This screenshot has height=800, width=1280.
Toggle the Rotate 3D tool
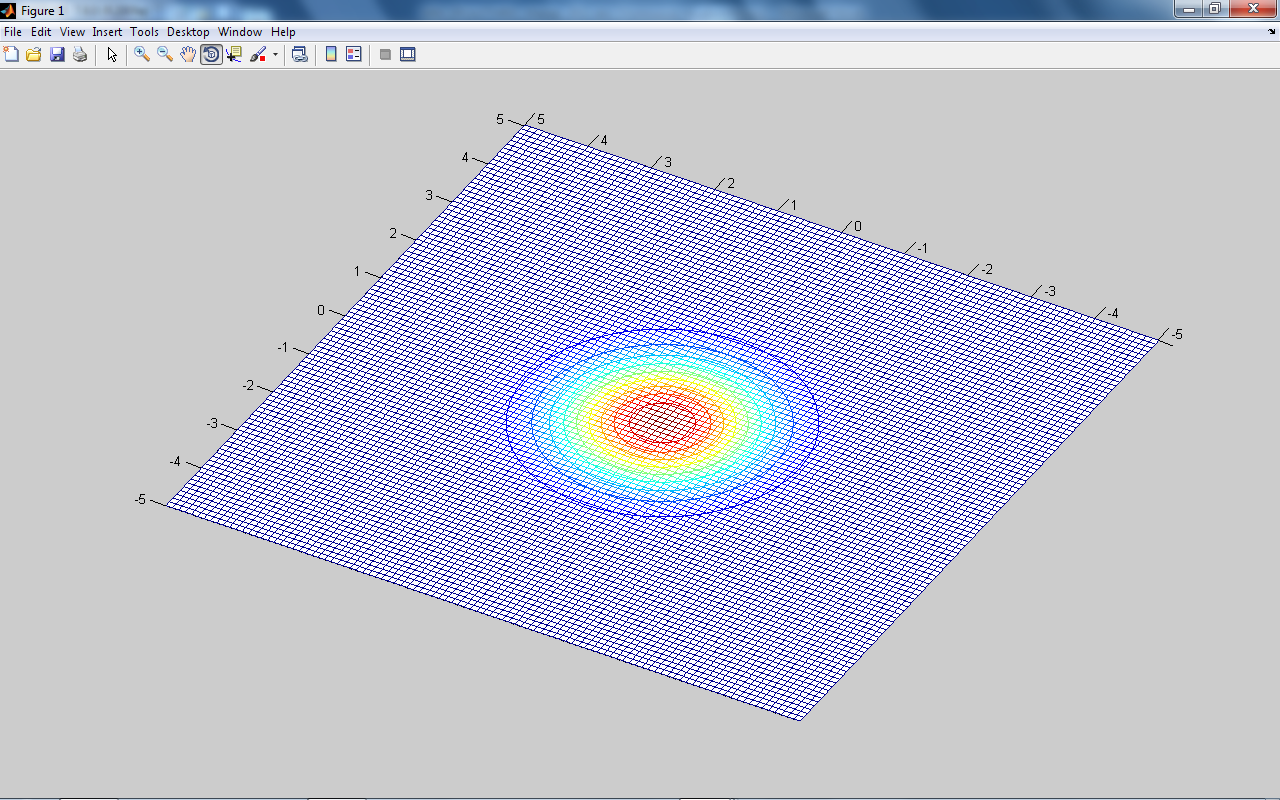point(211,54)
